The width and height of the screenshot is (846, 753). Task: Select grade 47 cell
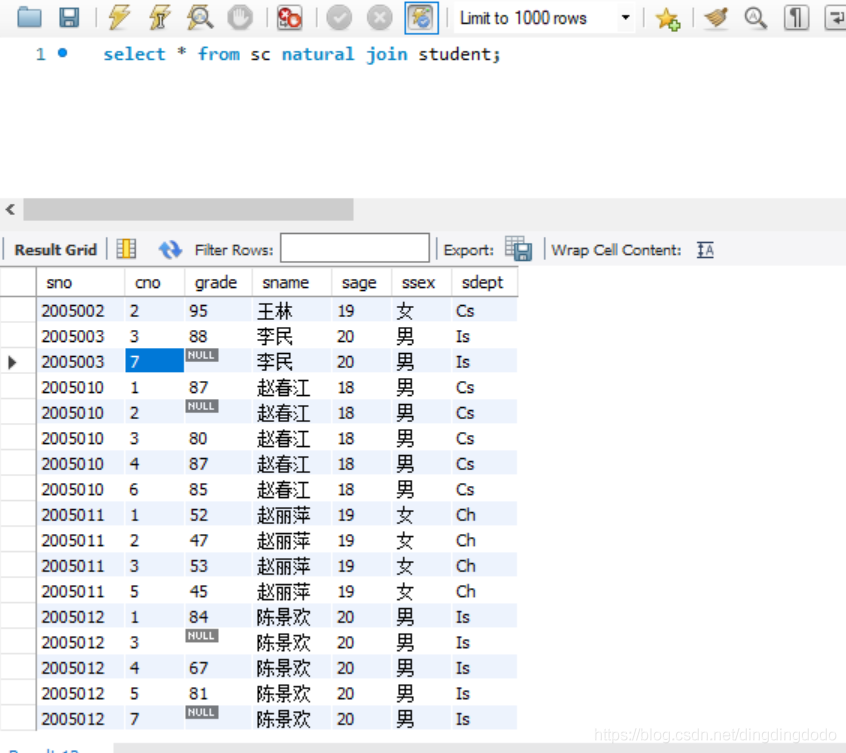pyautogui.click(x=218, y=540)
